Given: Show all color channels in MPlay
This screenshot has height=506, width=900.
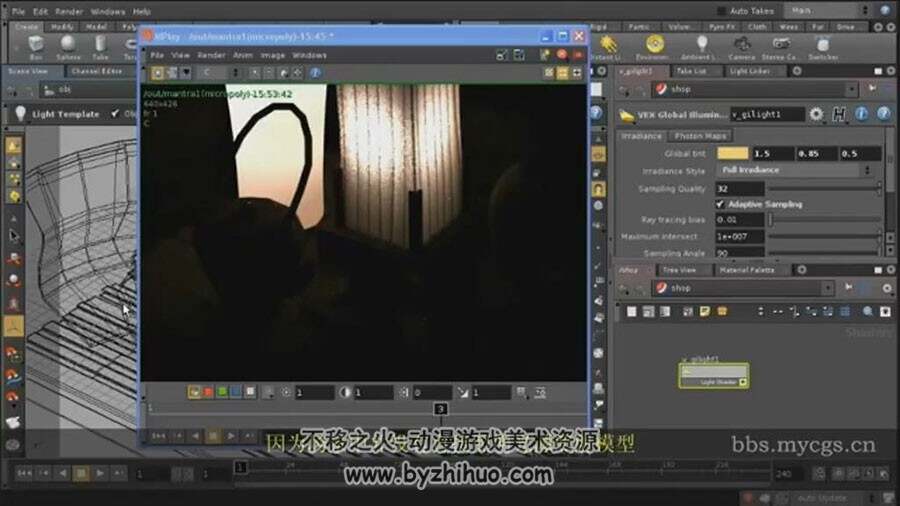Looking at the screenshot, I should coord(195,392).
